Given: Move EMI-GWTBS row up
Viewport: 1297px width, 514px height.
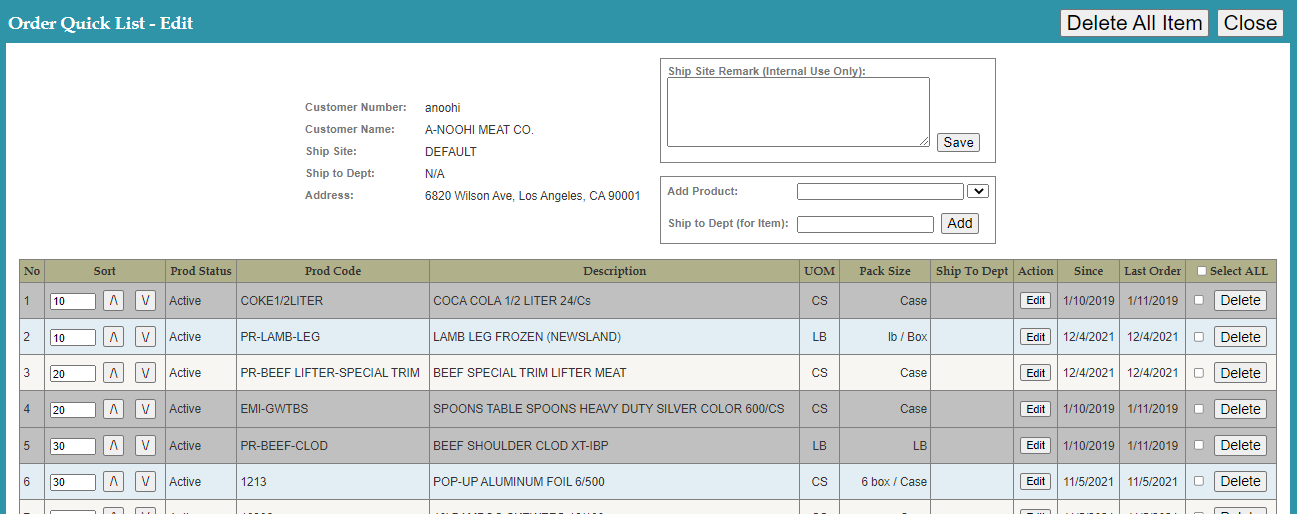Looking at the screenshot, I should (113, 409).
